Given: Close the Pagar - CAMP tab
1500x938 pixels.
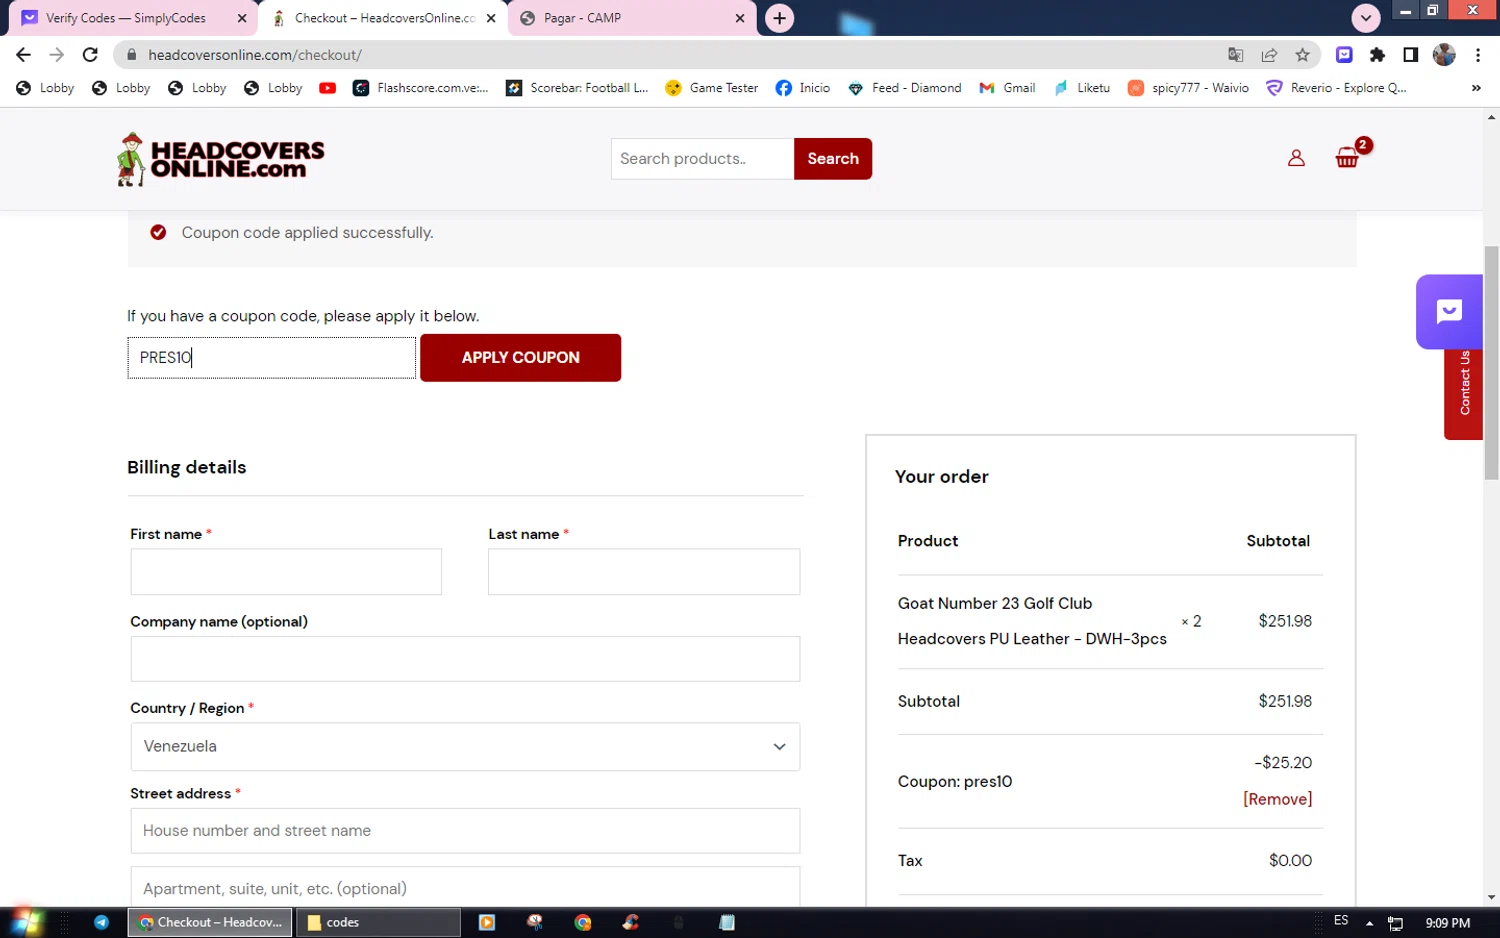Looking at the screenshot, I should click(740, 18).
